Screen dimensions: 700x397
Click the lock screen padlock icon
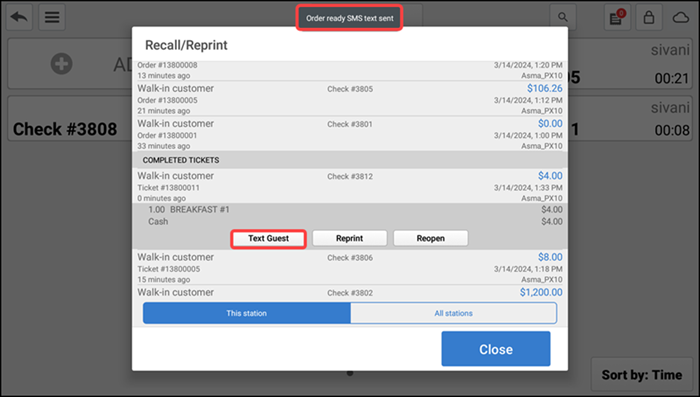(x=649, y=17)
